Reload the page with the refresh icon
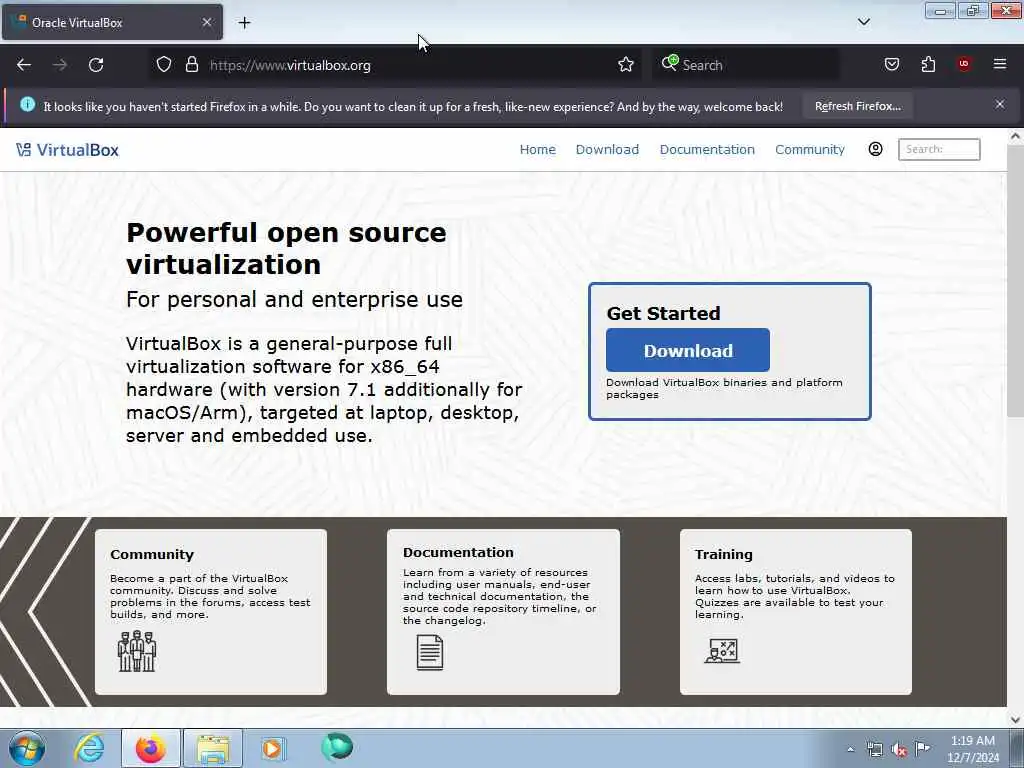1024x768 pixels. [x=96, y=65]
